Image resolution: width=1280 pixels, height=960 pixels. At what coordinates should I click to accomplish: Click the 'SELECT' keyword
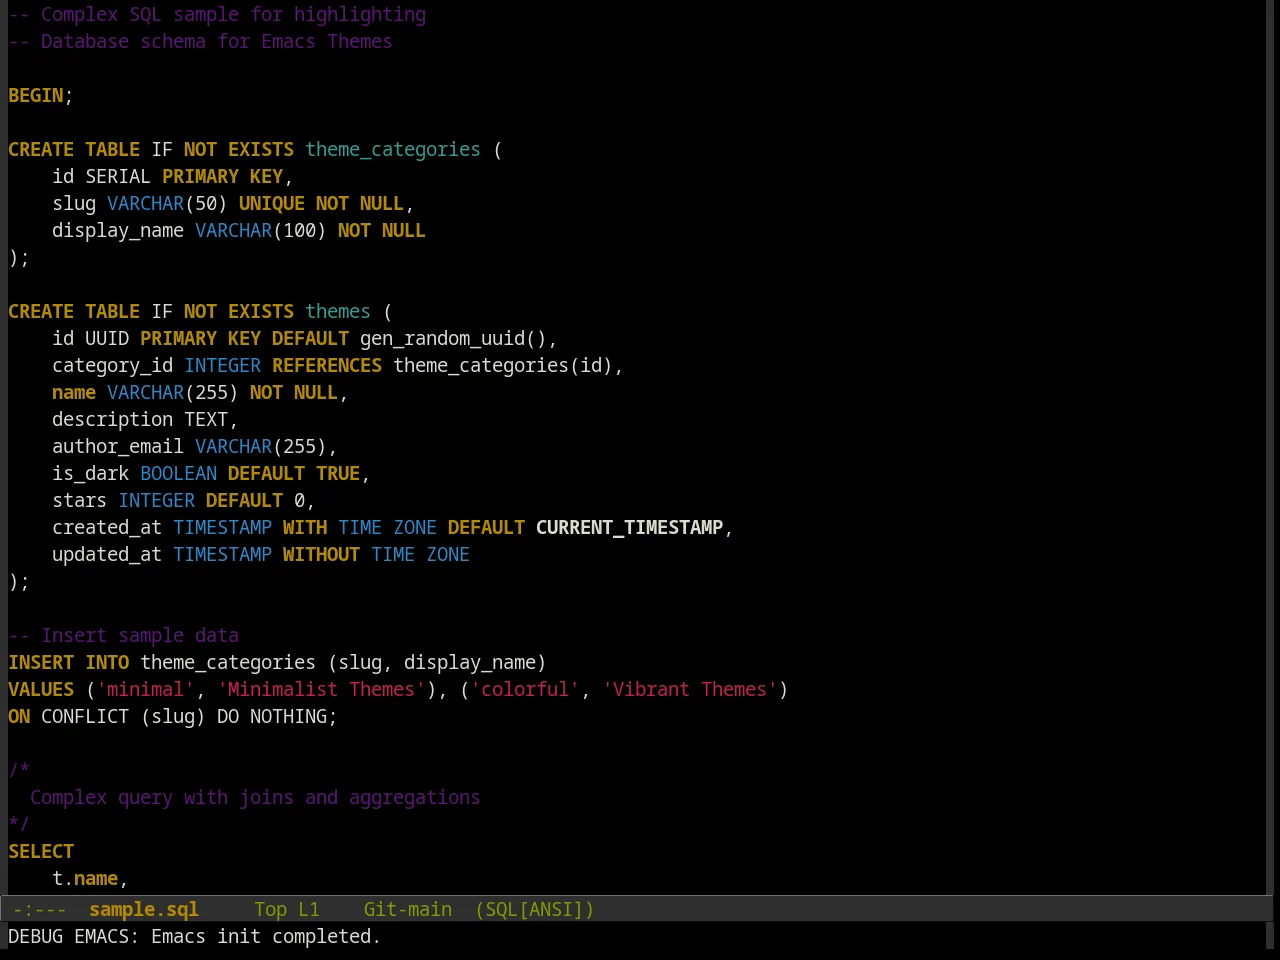pos(41,852)
